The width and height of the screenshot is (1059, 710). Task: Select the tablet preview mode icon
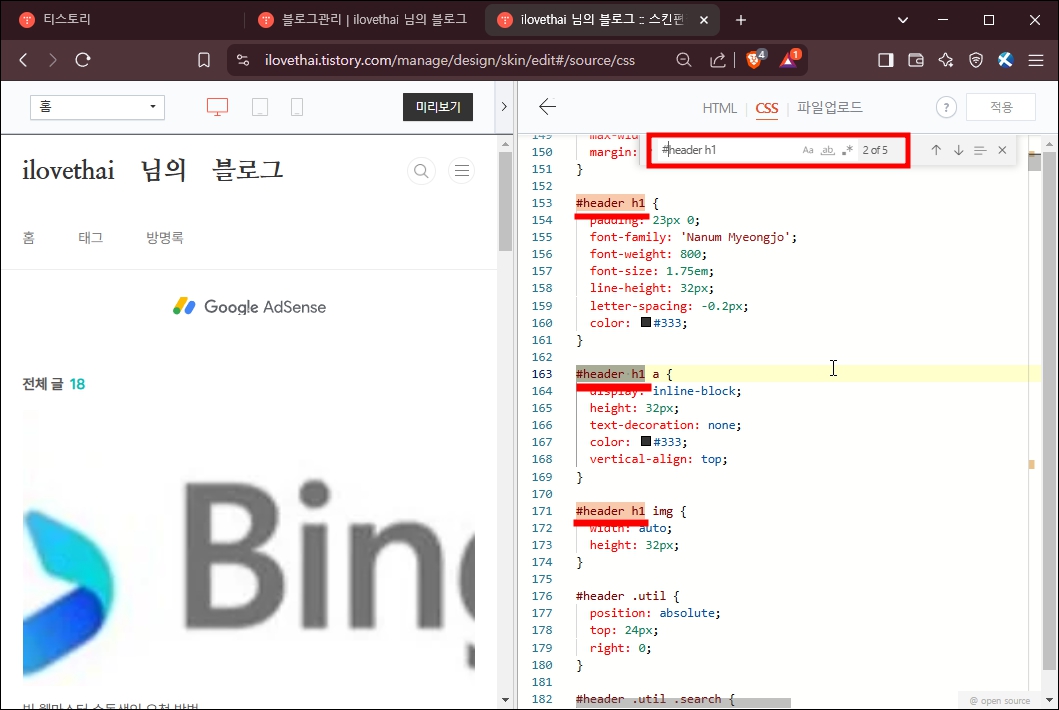[259, 106]
